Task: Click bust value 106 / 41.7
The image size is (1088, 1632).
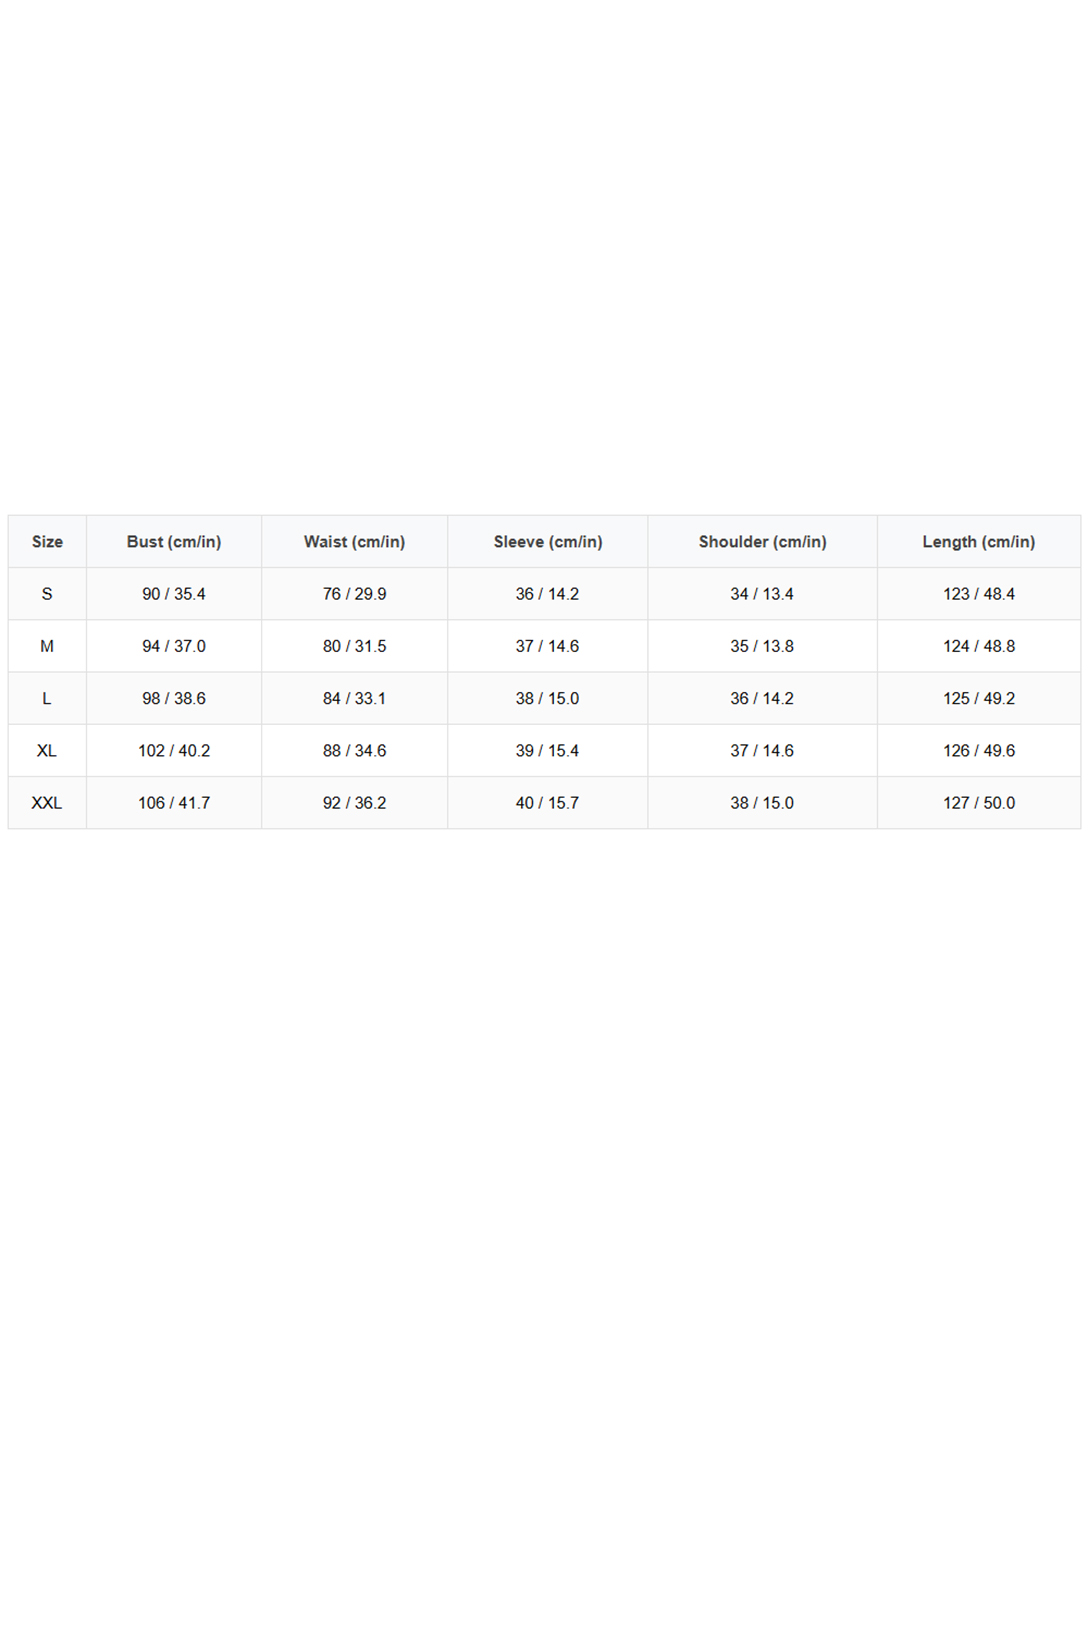Action: 174,803
